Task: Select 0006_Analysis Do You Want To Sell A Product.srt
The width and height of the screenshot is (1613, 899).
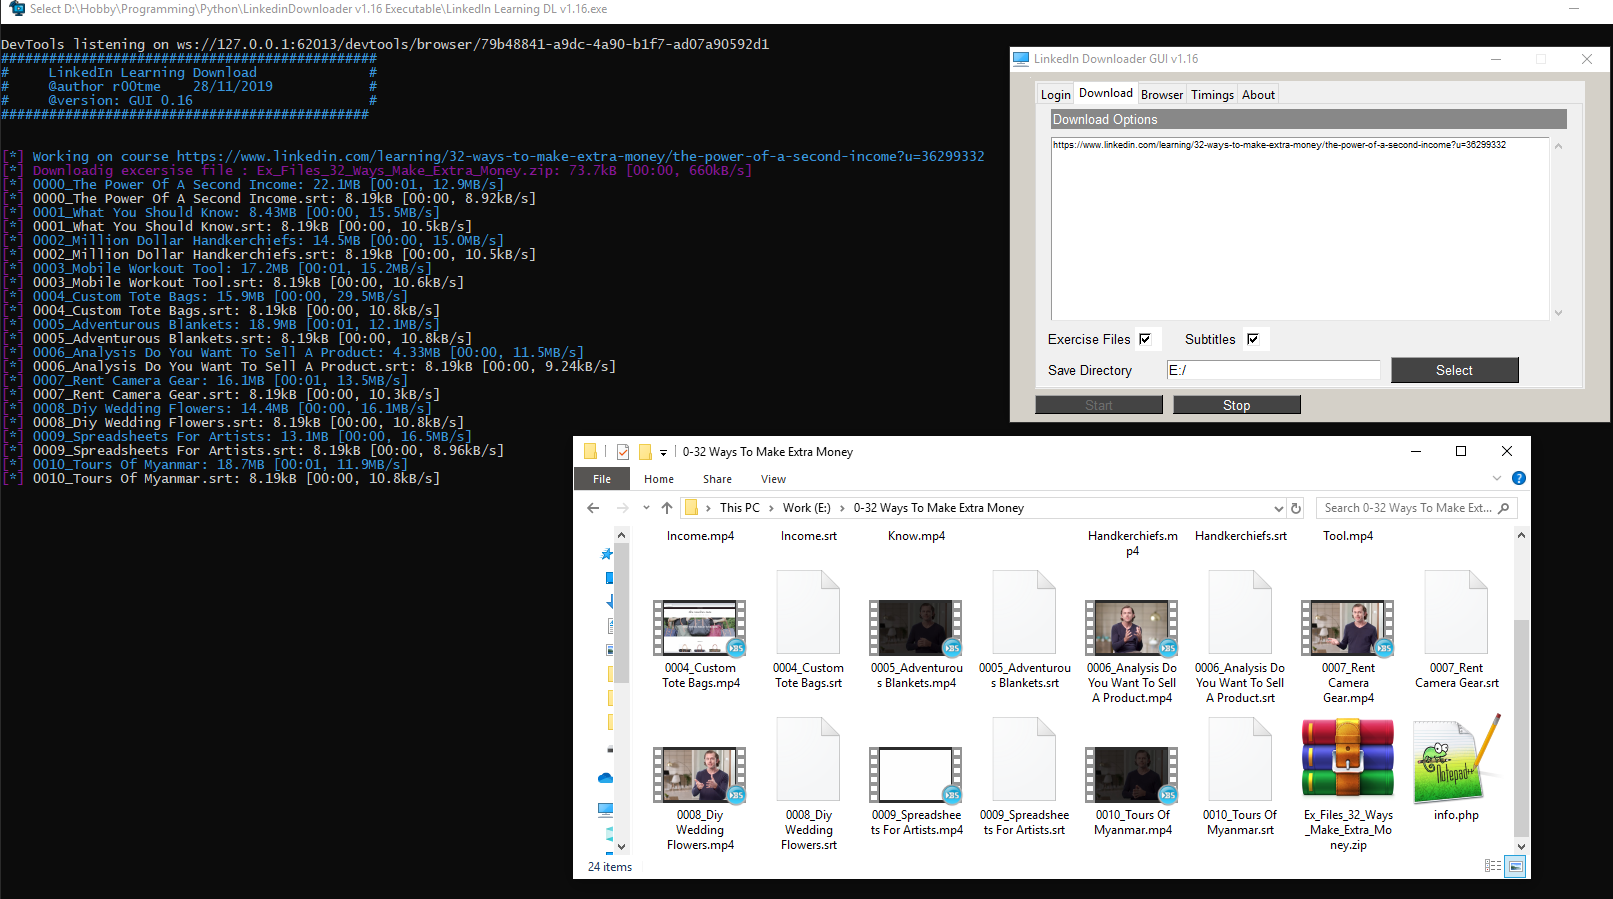Action: click(x=1240, y=612)
